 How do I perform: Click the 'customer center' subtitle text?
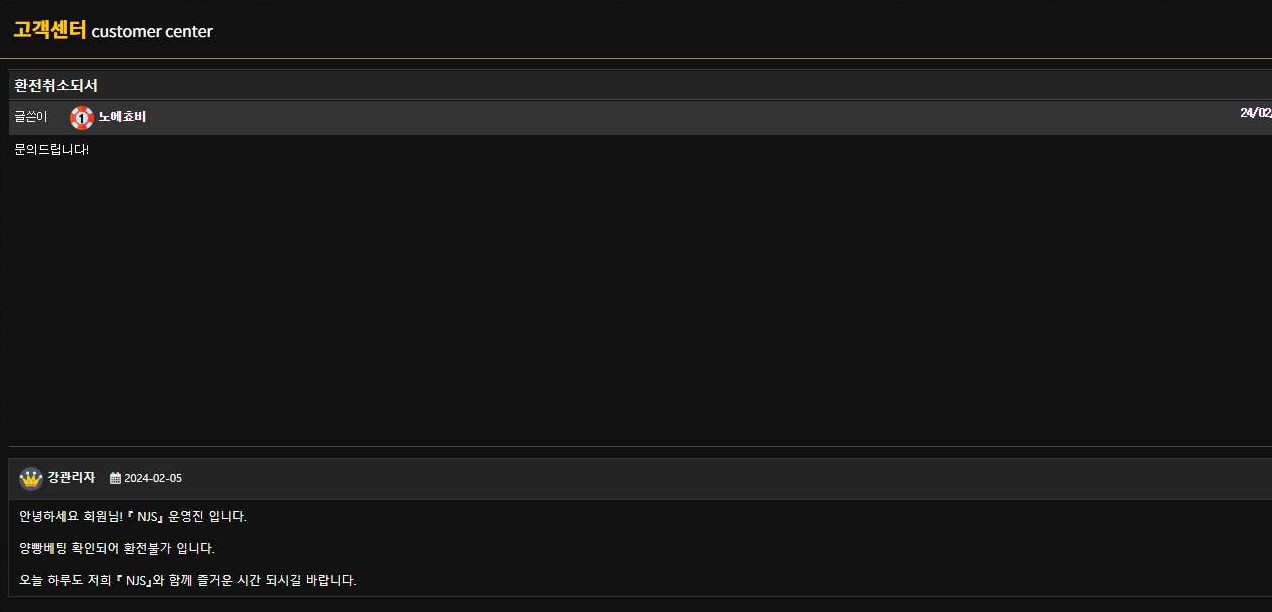(x=152, y=31)
